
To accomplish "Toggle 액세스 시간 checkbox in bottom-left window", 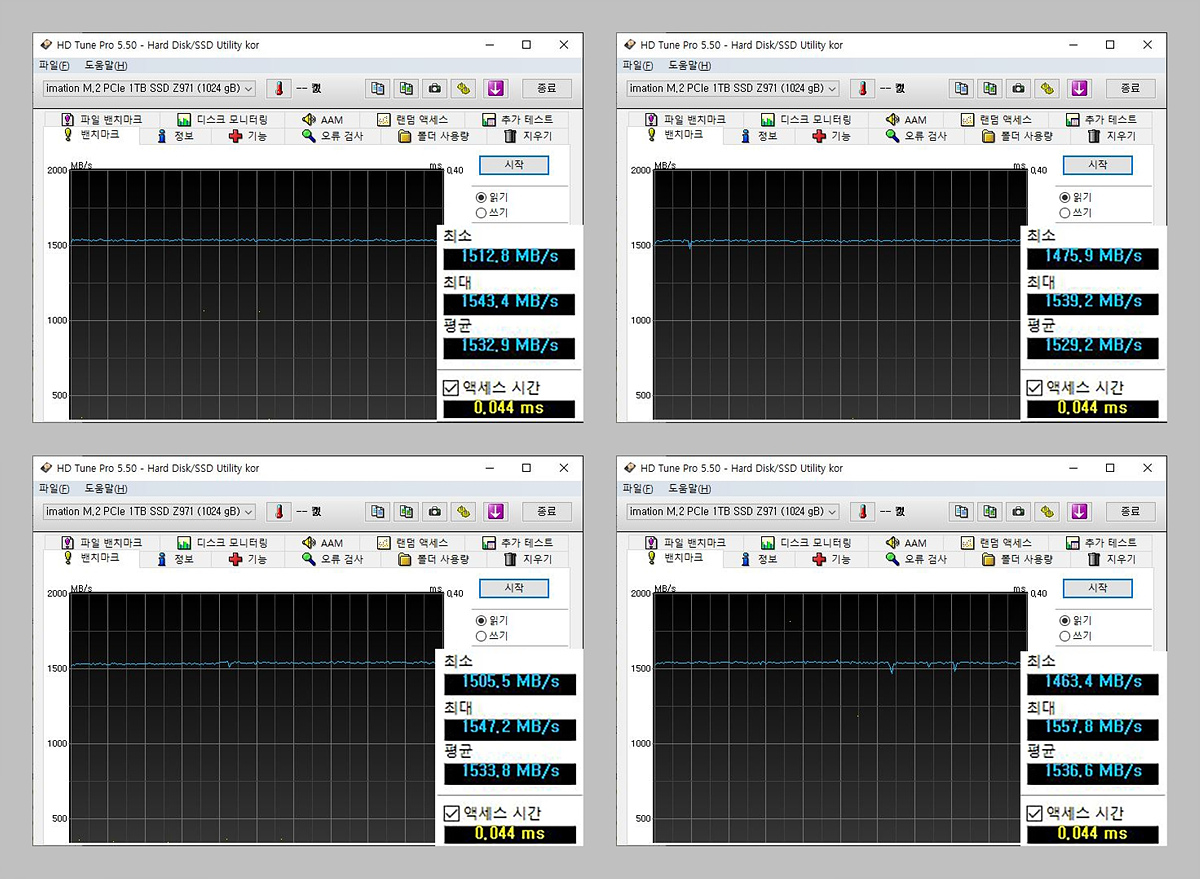I will pos(451,813).
